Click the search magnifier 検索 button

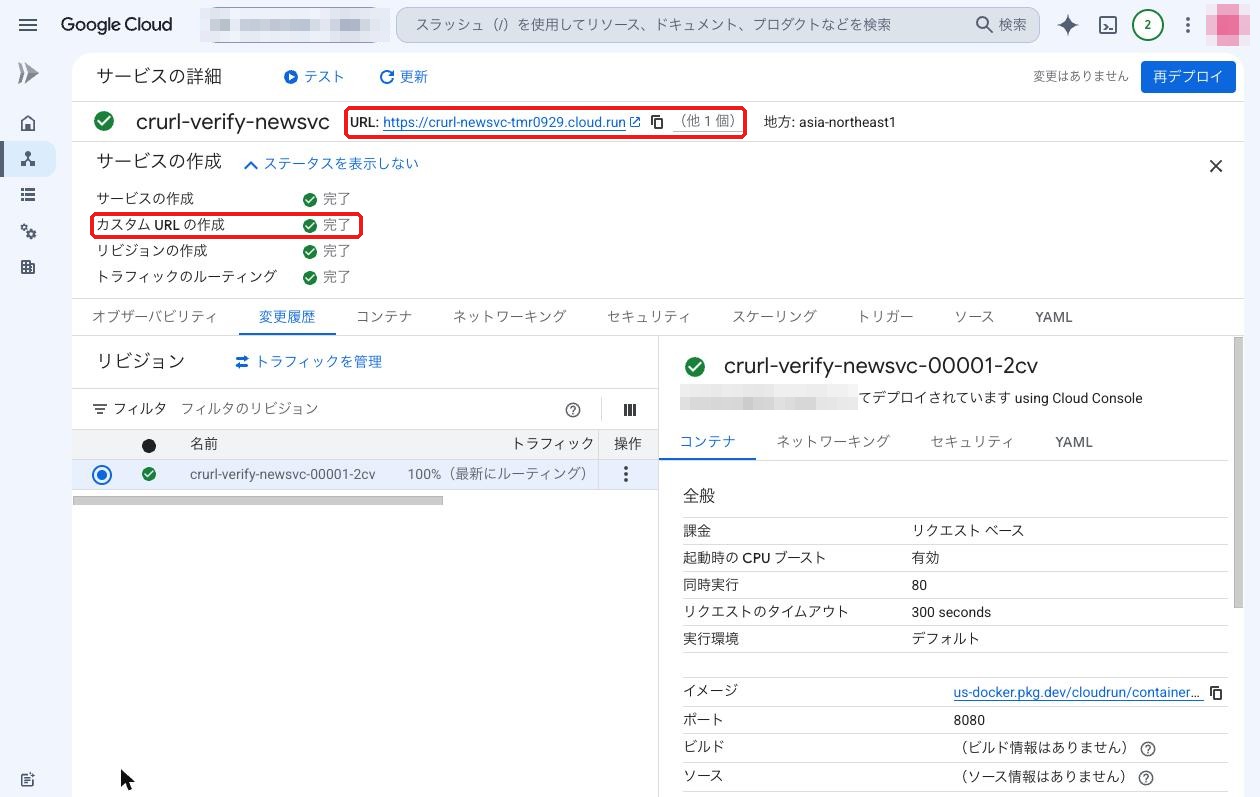click(x=1002, y=25)
